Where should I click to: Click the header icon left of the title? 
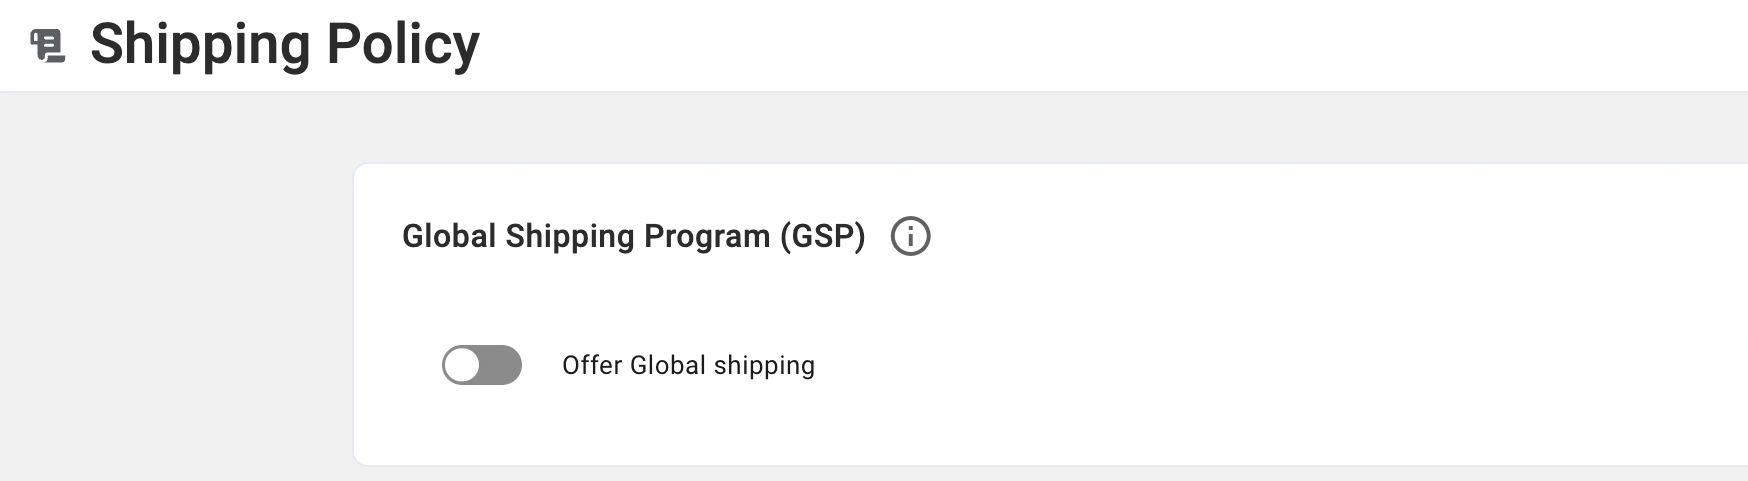click(48, 46)
